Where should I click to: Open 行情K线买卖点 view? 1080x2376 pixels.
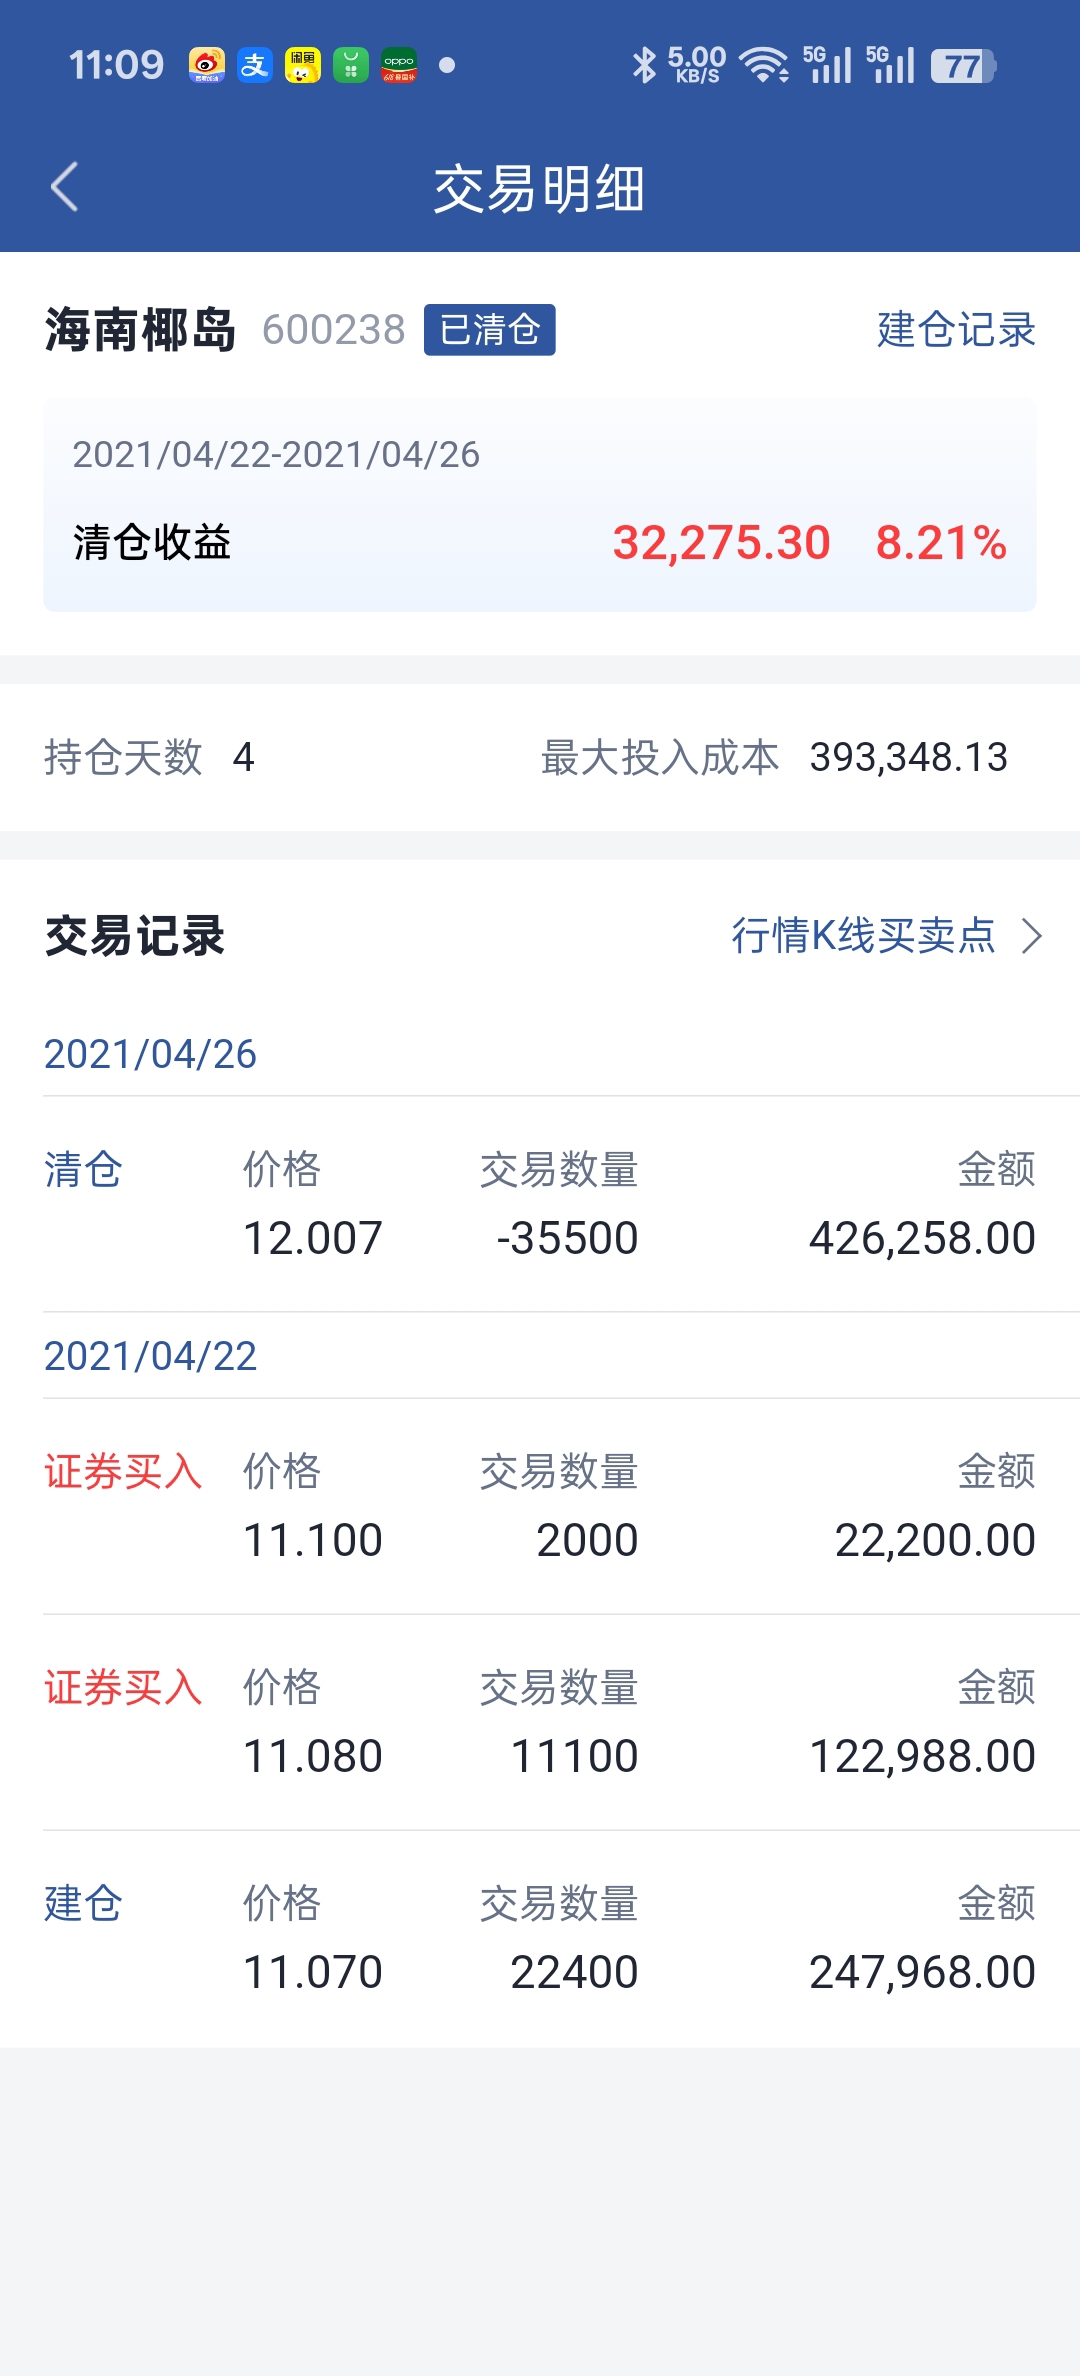tap(864, 936)
